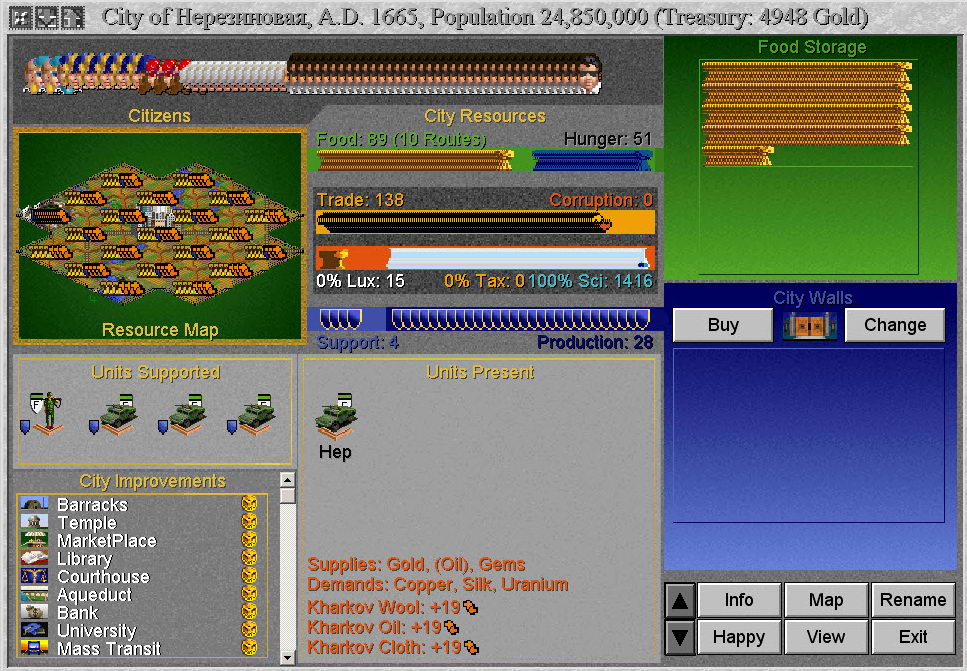
Task: Click the Barracks building icon
Action: (34, 504)
